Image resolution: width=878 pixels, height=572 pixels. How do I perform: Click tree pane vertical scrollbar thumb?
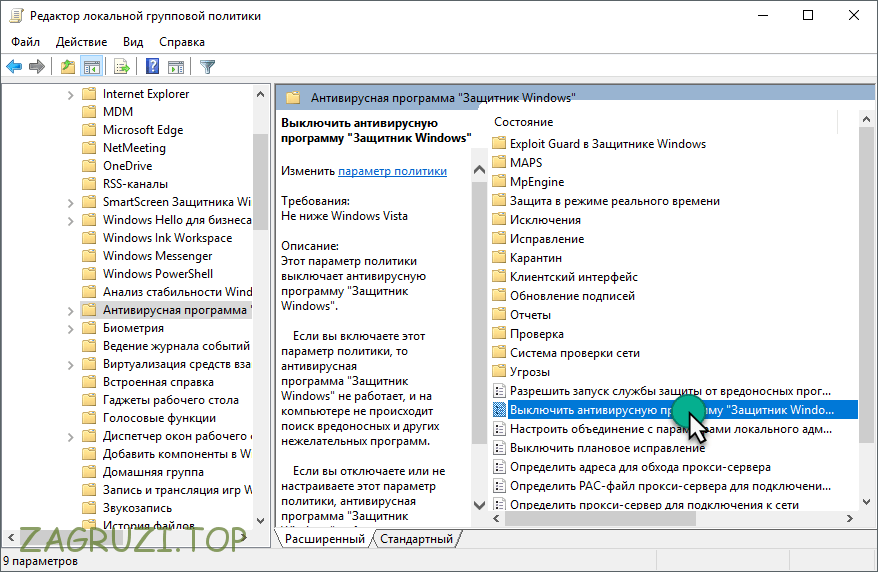click(x=260, y=182)
